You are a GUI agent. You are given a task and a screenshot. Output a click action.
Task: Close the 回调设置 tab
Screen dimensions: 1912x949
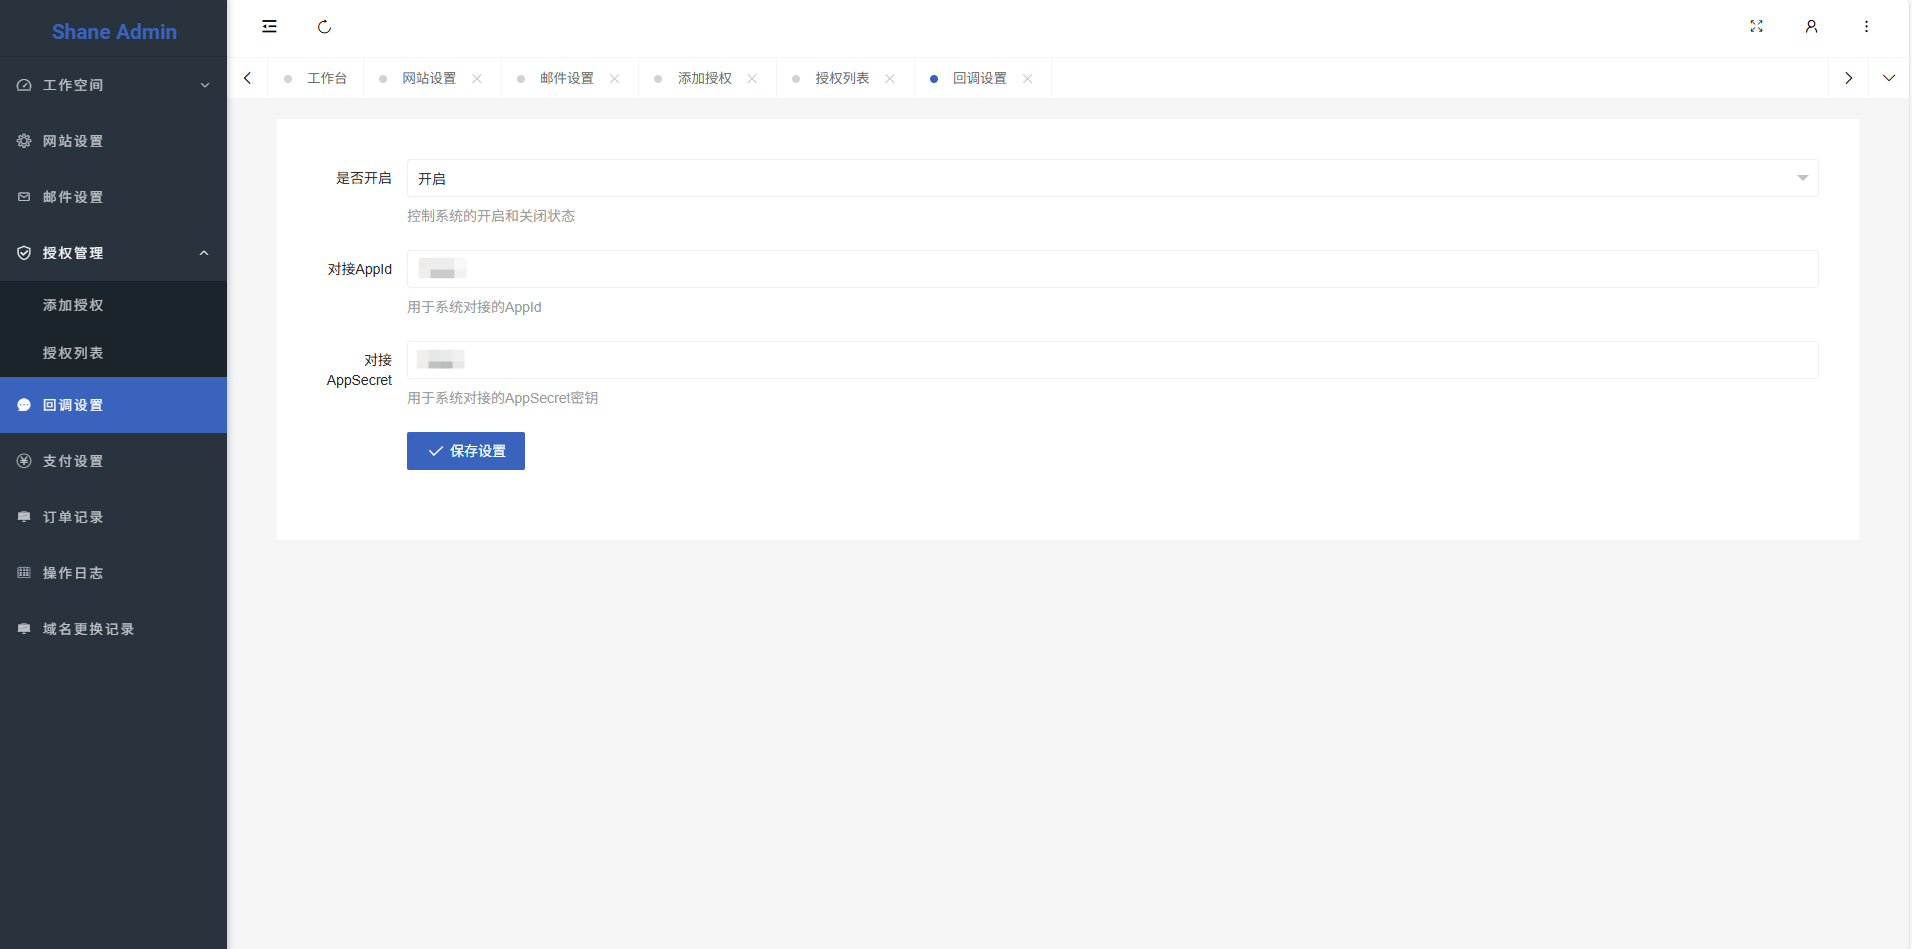coord(1027,79)
